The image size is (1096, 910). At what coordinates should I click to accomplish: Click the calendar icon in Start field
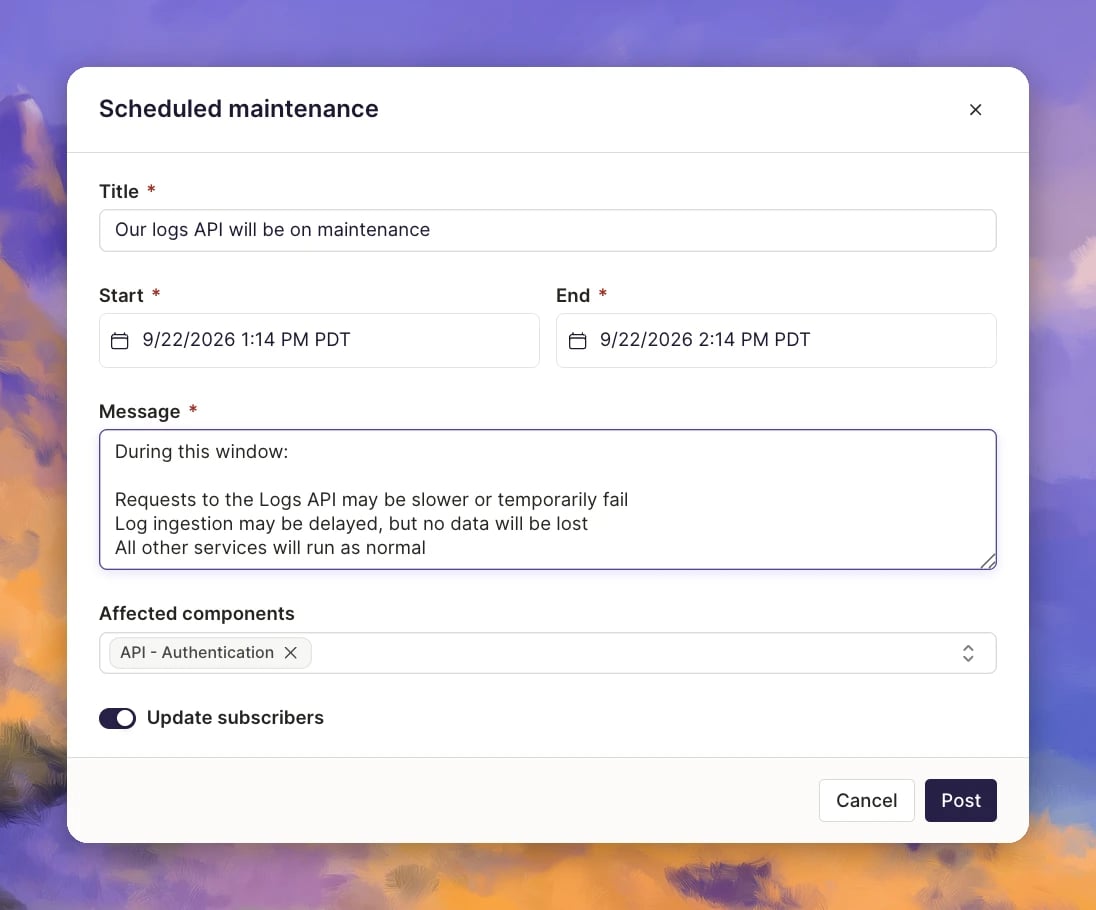pos(120,340)
